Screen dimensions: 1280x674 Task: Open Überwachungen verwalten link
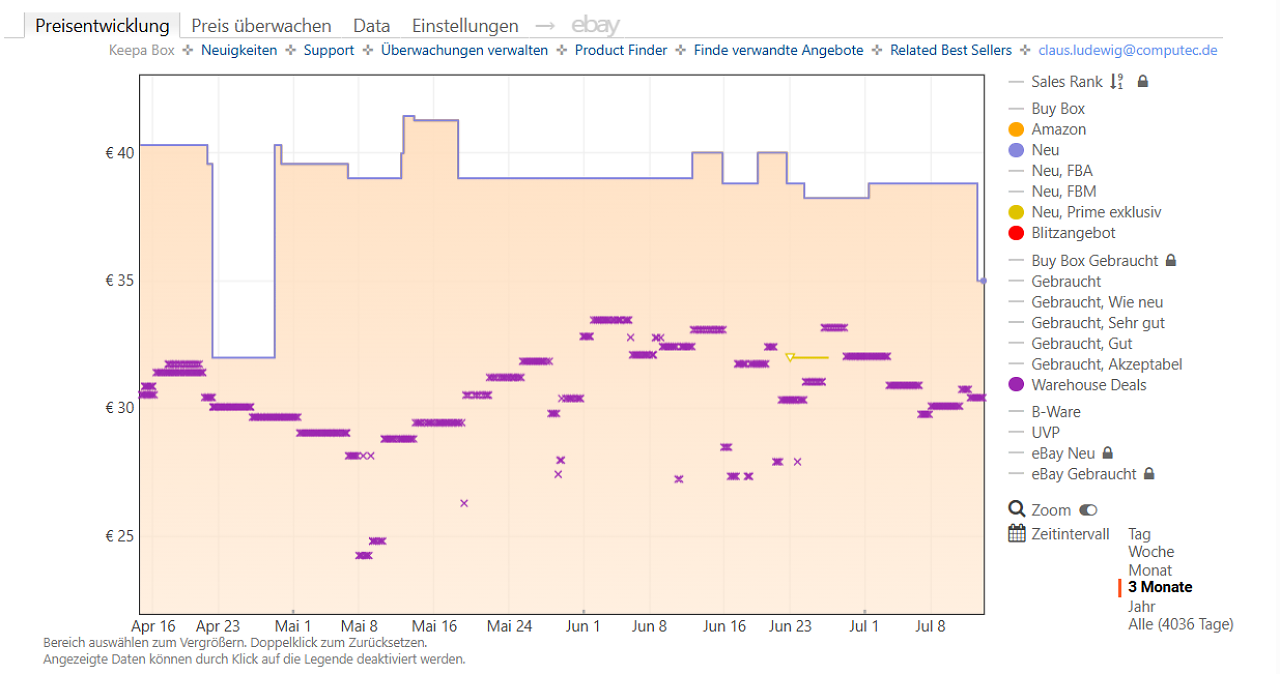click(464, 50)
